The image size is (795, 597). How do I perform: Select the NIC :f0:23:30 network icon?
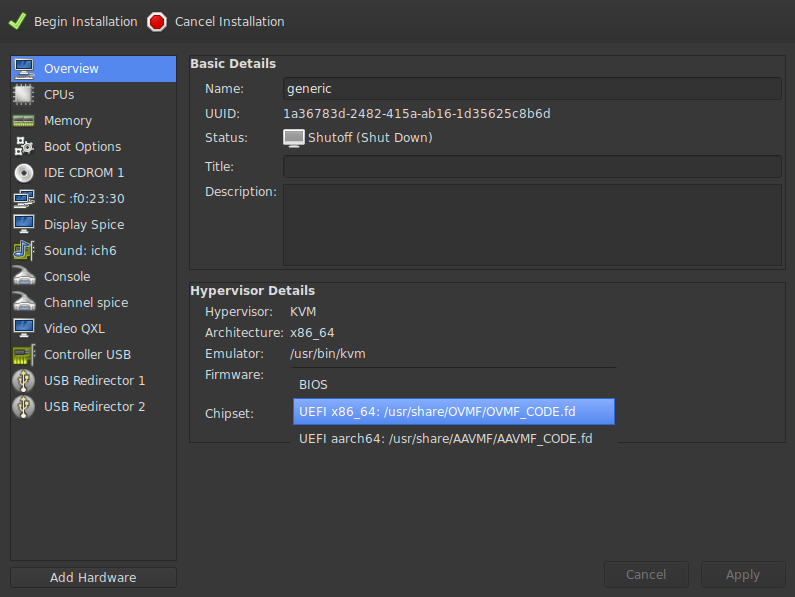[23, 199]
